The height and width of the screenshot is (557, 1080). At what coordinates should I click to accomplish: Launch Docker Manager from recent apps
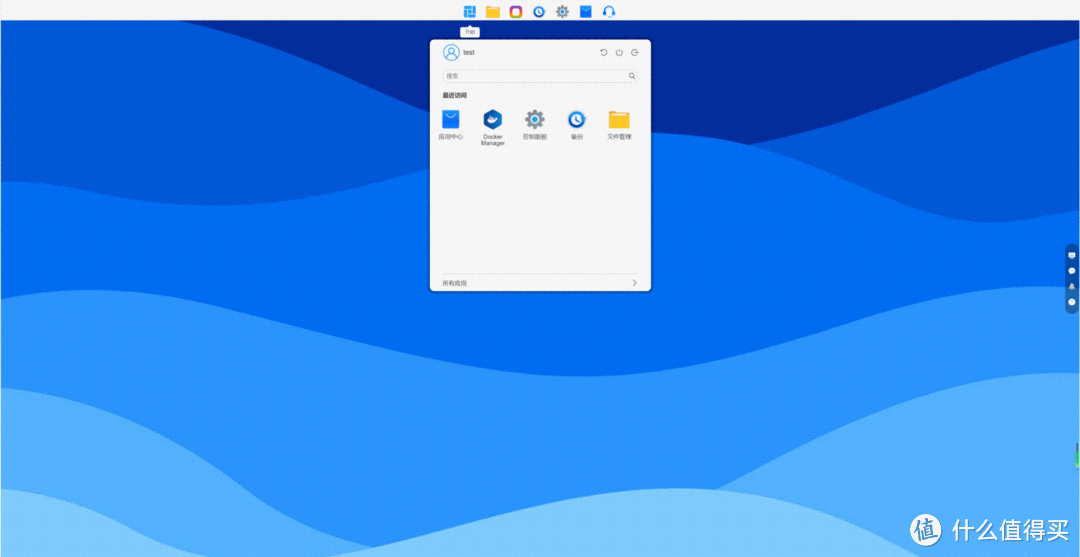[x=493, y=120]
